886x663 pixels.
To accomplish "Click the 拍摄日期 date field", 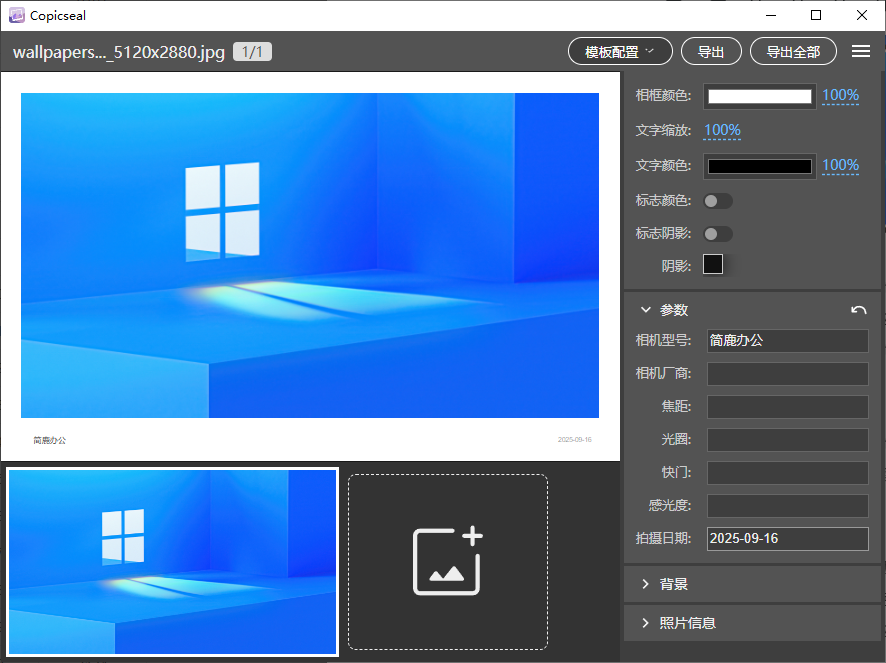I will point(787,539).
